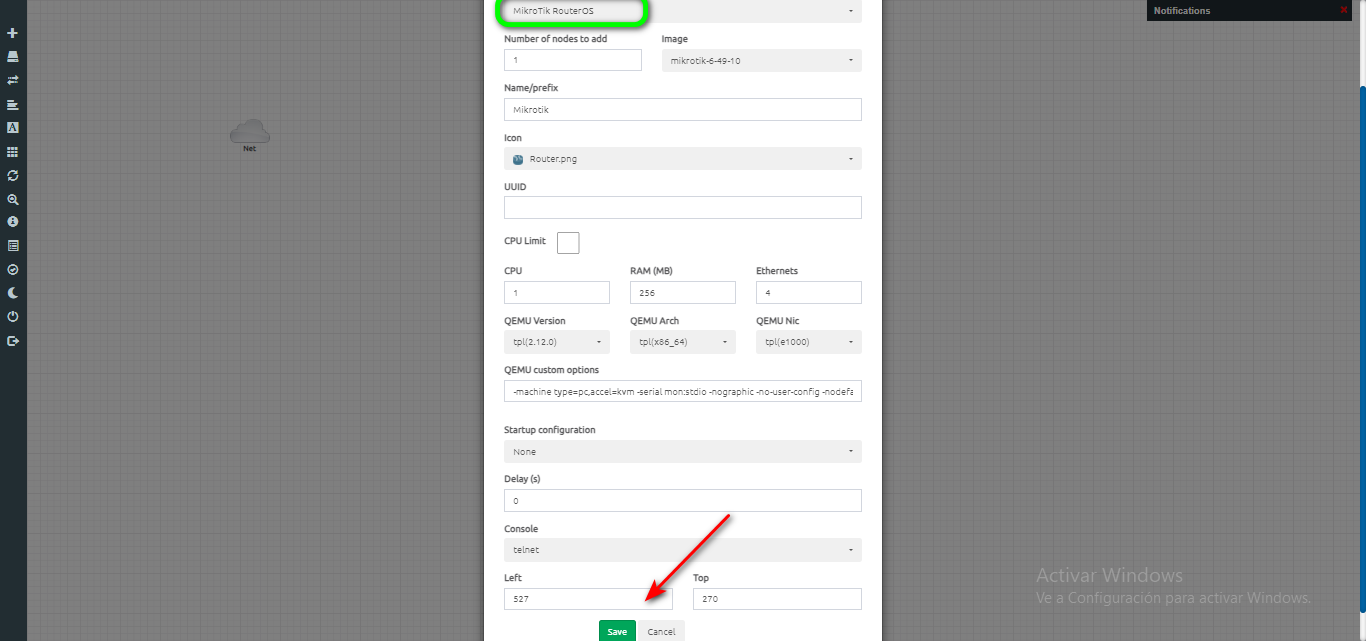Open the Console dropdown showing telnet
Screen dimensions: 1366x641
(683, 550)
